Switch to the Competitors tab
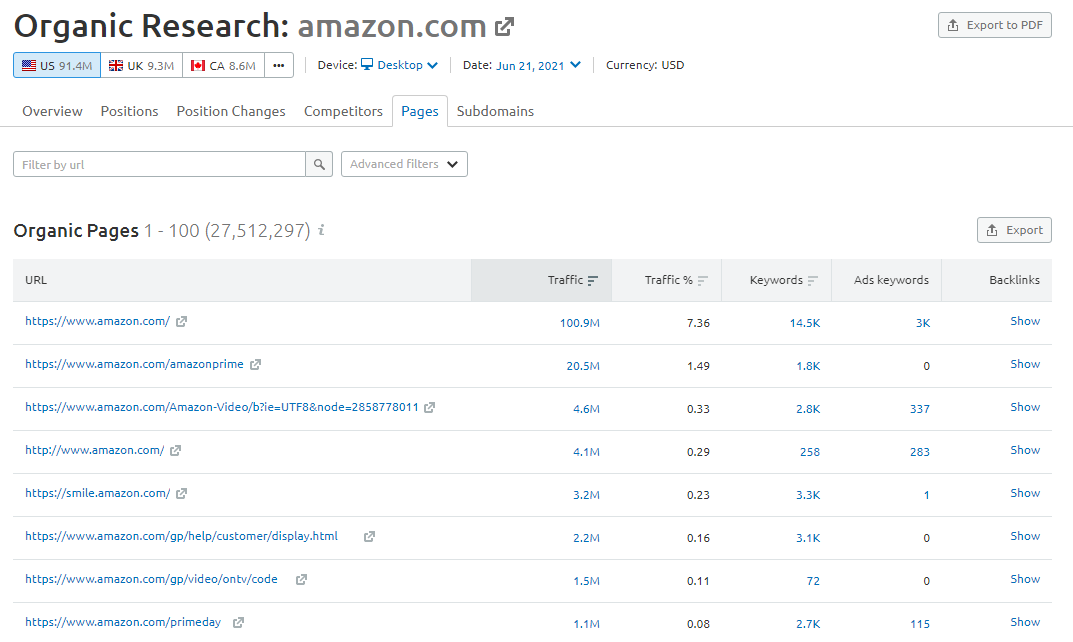The image size is (1073, 642). coord(343,111)
